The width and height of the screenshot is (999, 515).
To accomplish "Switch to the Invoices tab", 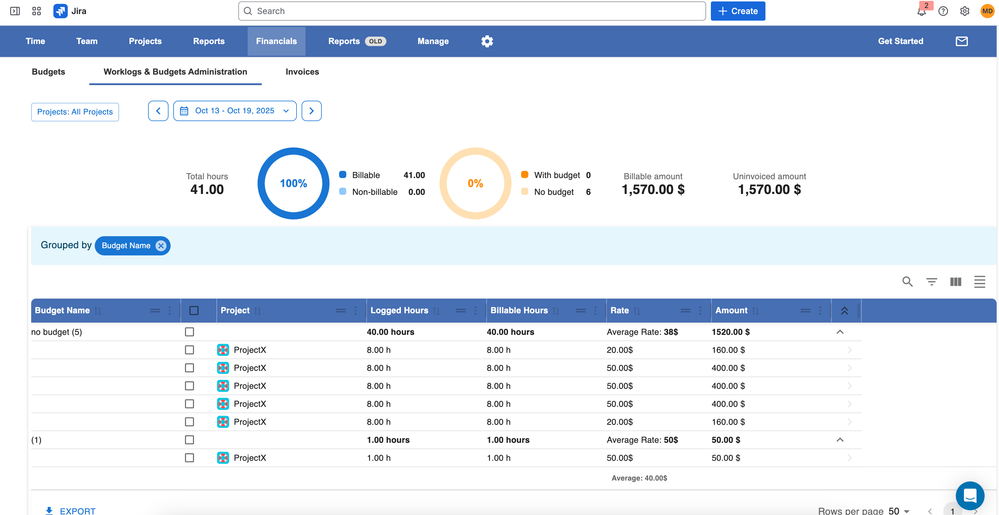I will [302, 72].
